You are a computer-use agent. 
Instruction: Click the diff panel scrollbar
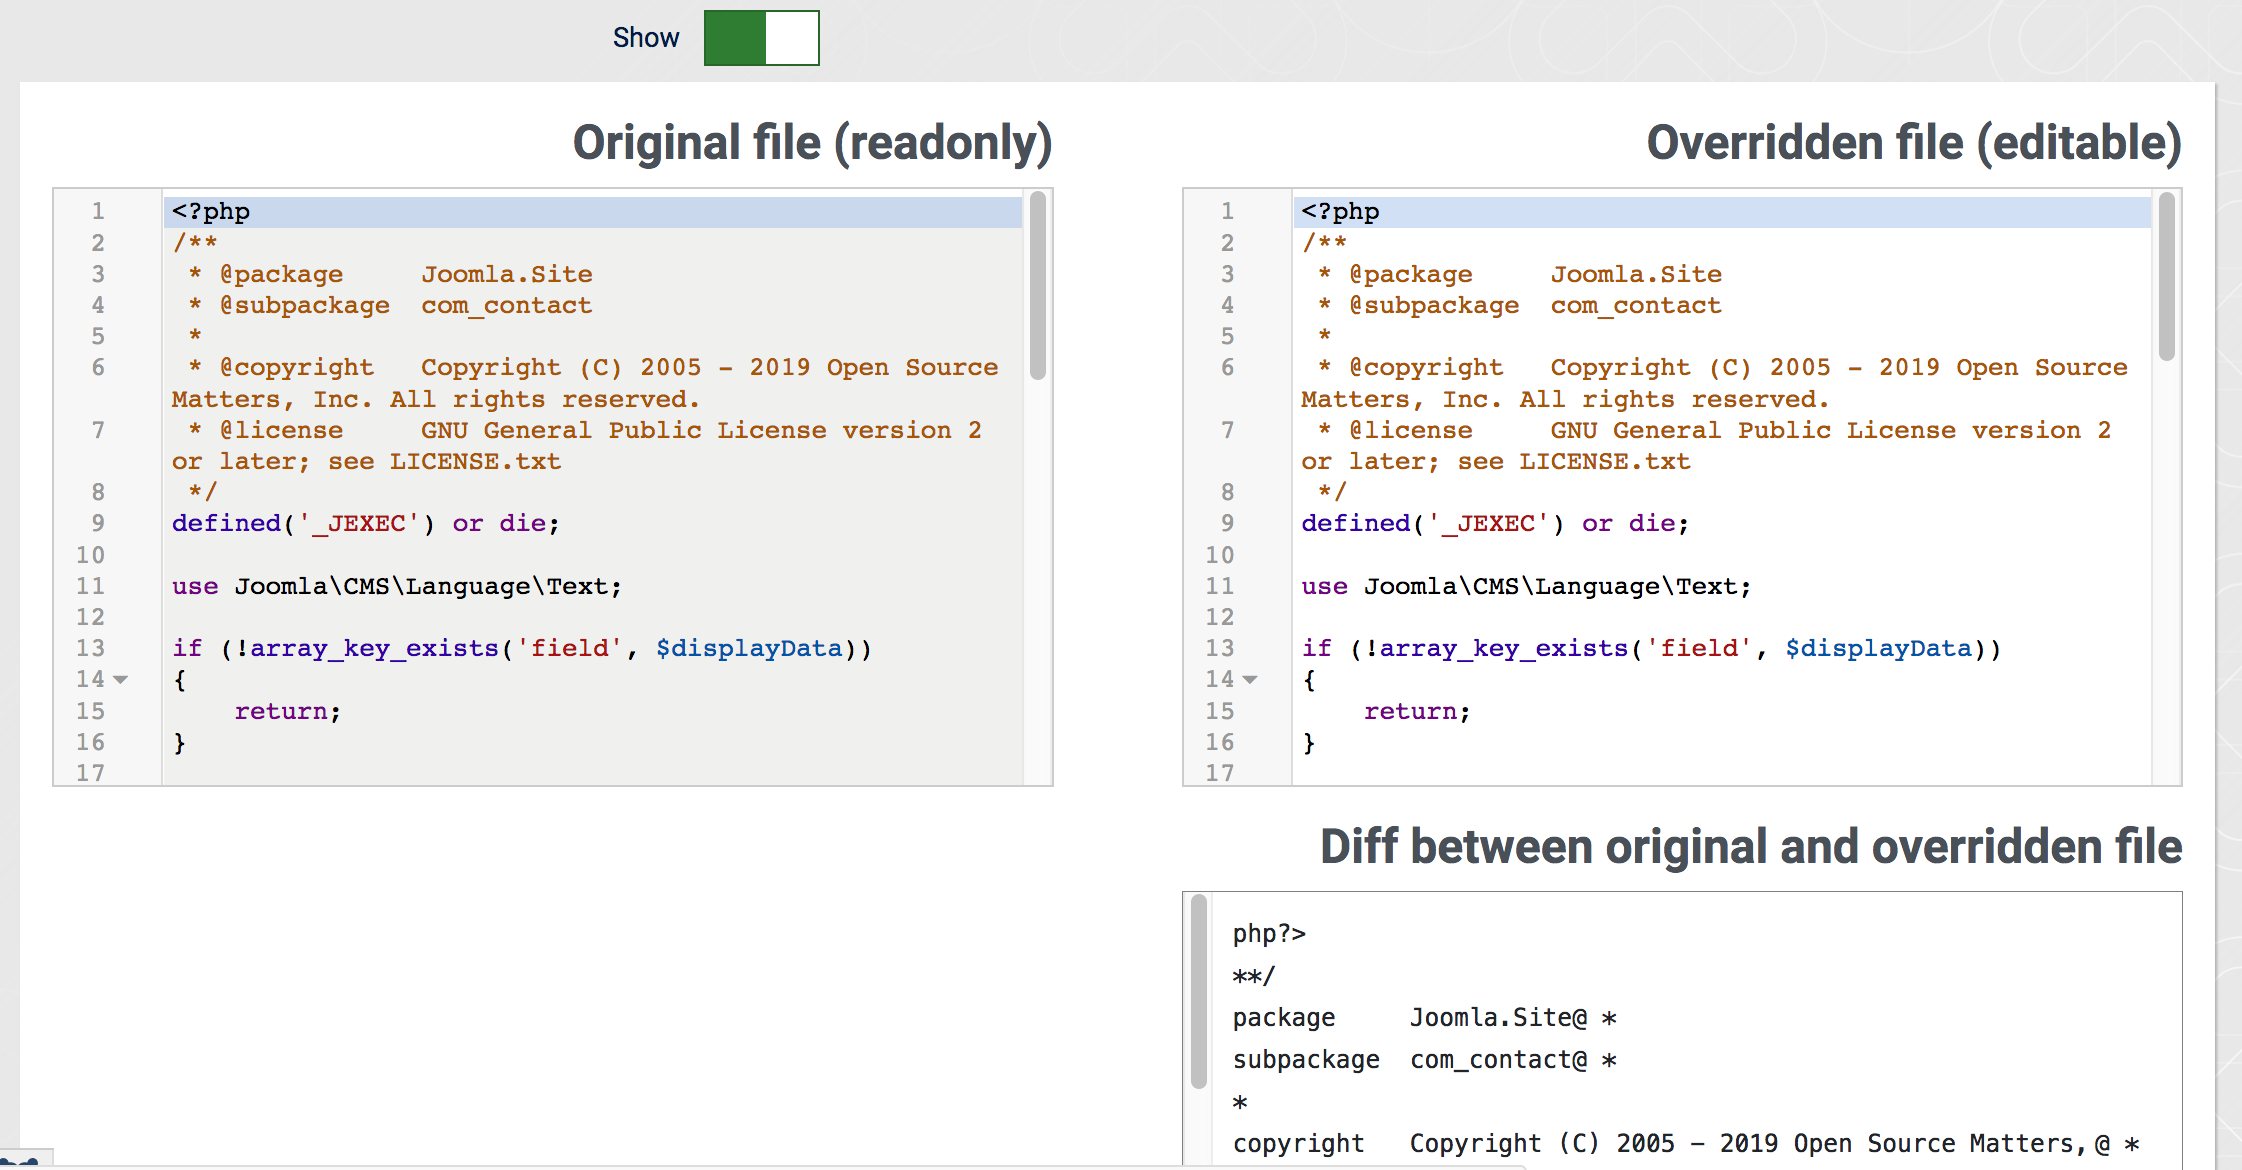click(1199, 992)
